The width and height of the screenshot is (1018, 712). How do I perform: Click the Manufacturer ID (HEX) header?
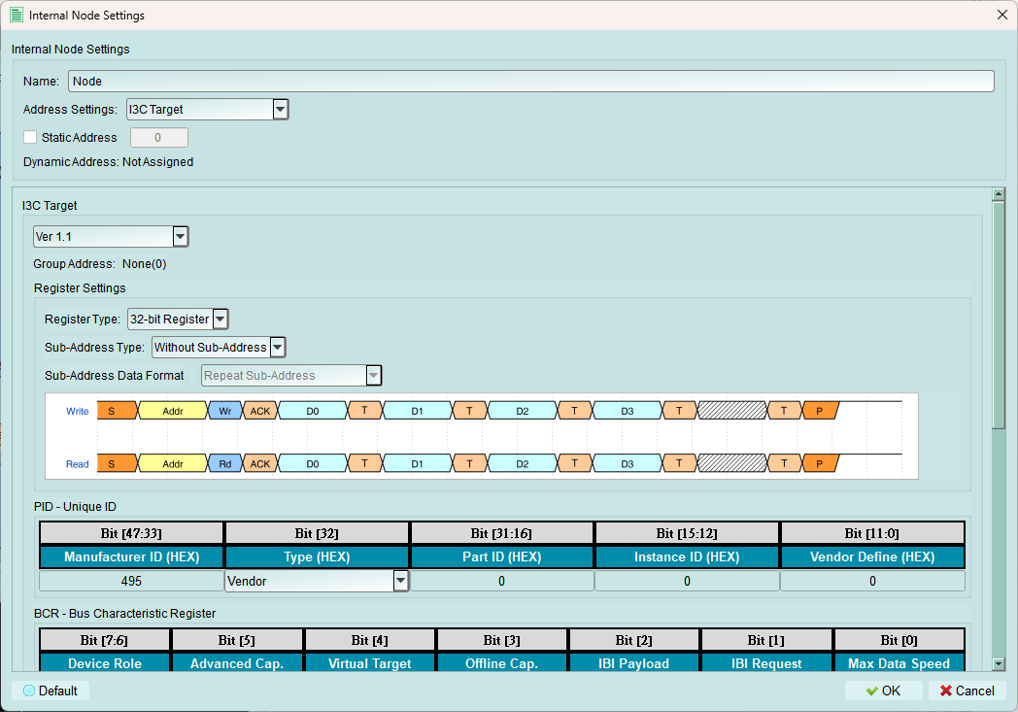131,557
